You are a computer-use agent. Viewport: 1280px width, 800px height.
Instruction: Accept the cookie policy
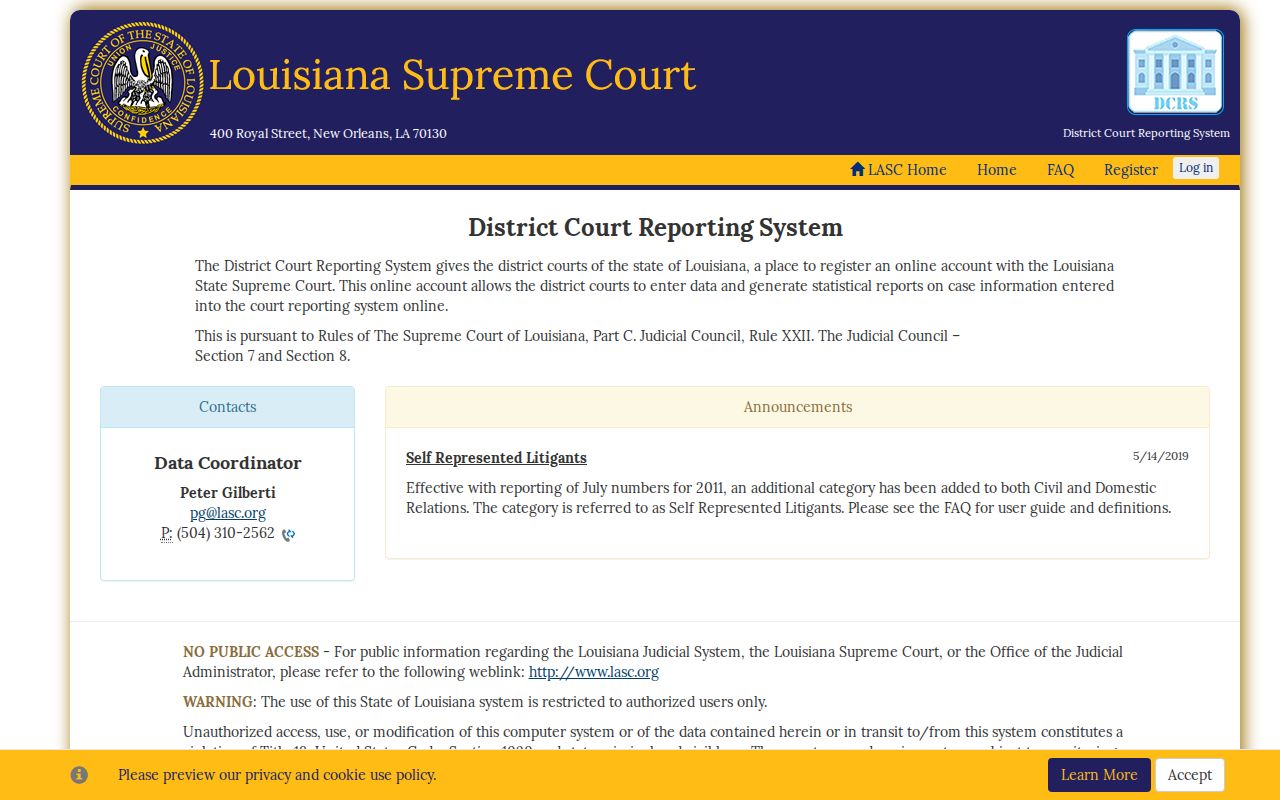[1190, 775]
